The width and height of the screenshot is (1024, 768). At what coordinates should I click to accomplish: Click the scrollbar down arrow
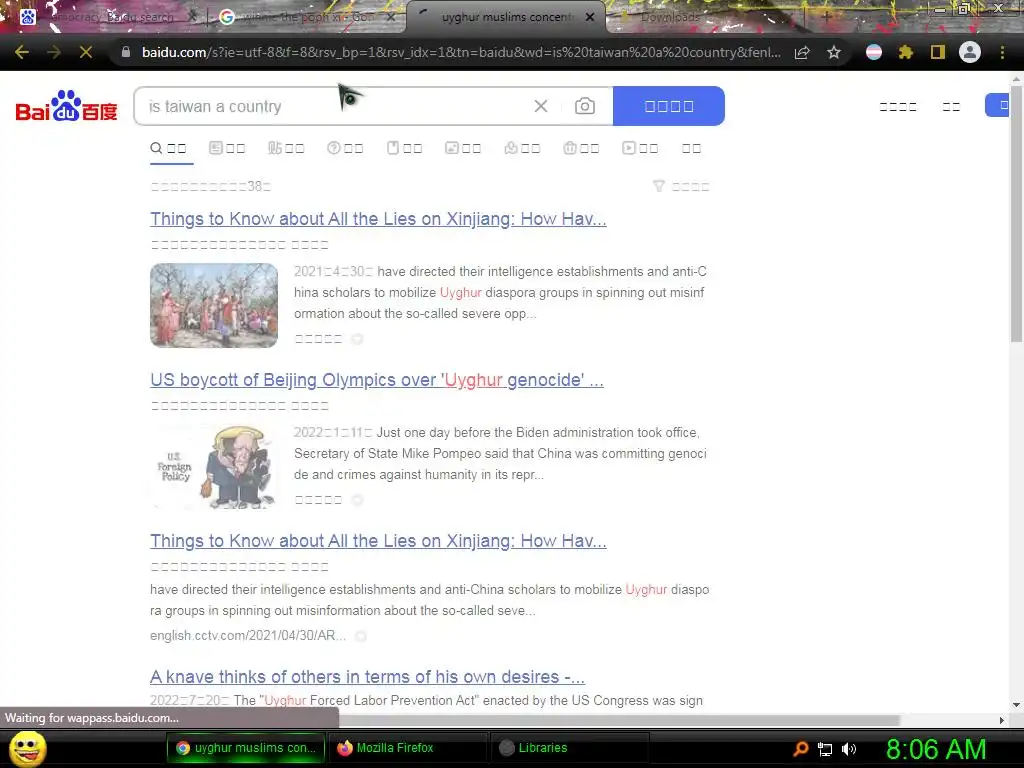click(x=1016, y=705)
